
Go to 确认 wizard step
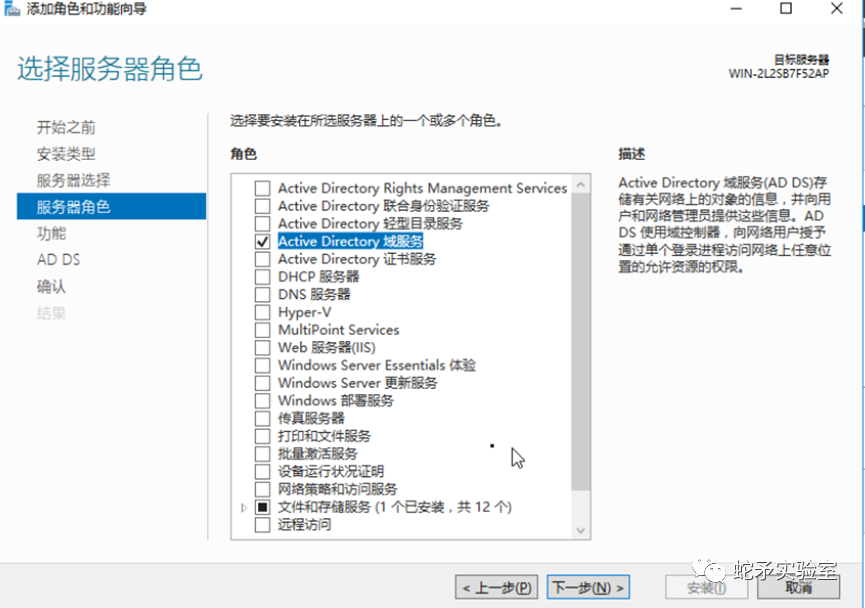pyautogui.click(x=51, y=286)
